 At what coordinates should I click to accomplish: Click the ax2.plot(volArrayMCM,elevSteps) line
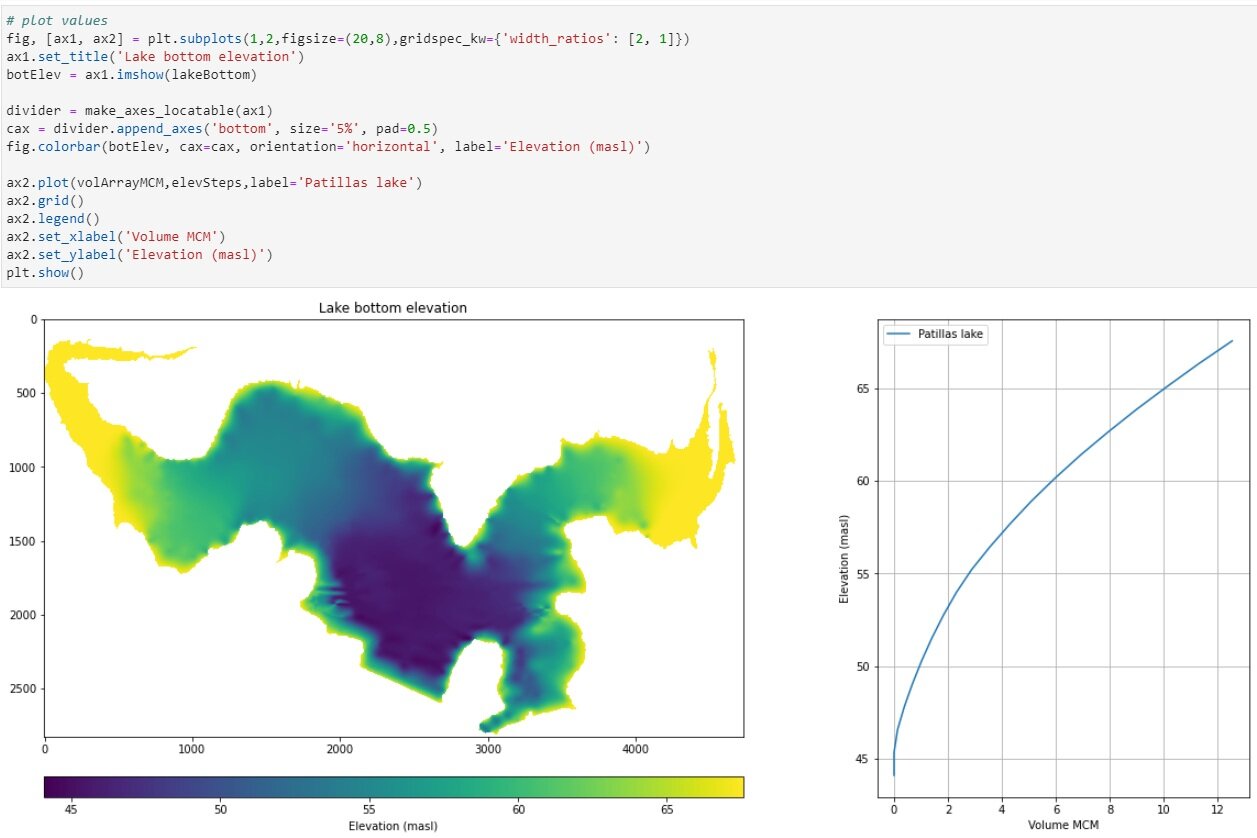[214, 182]
